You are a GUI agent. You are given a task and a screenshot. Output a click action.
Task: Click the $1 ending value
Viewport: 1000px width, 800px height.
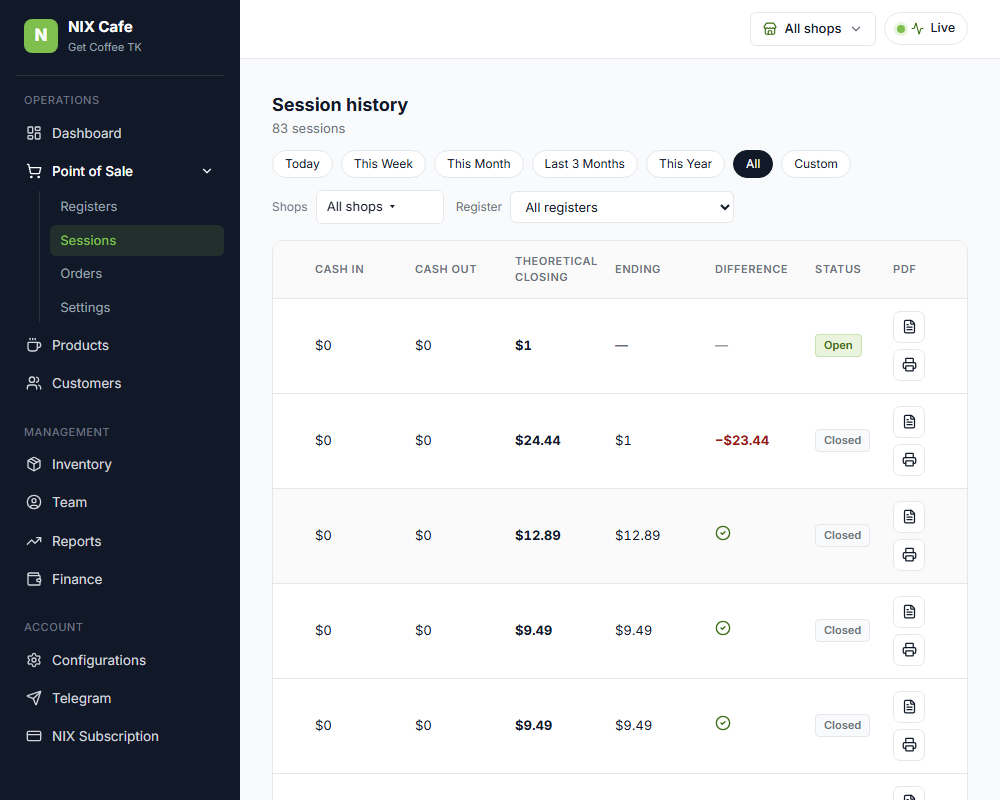(622, 440)
